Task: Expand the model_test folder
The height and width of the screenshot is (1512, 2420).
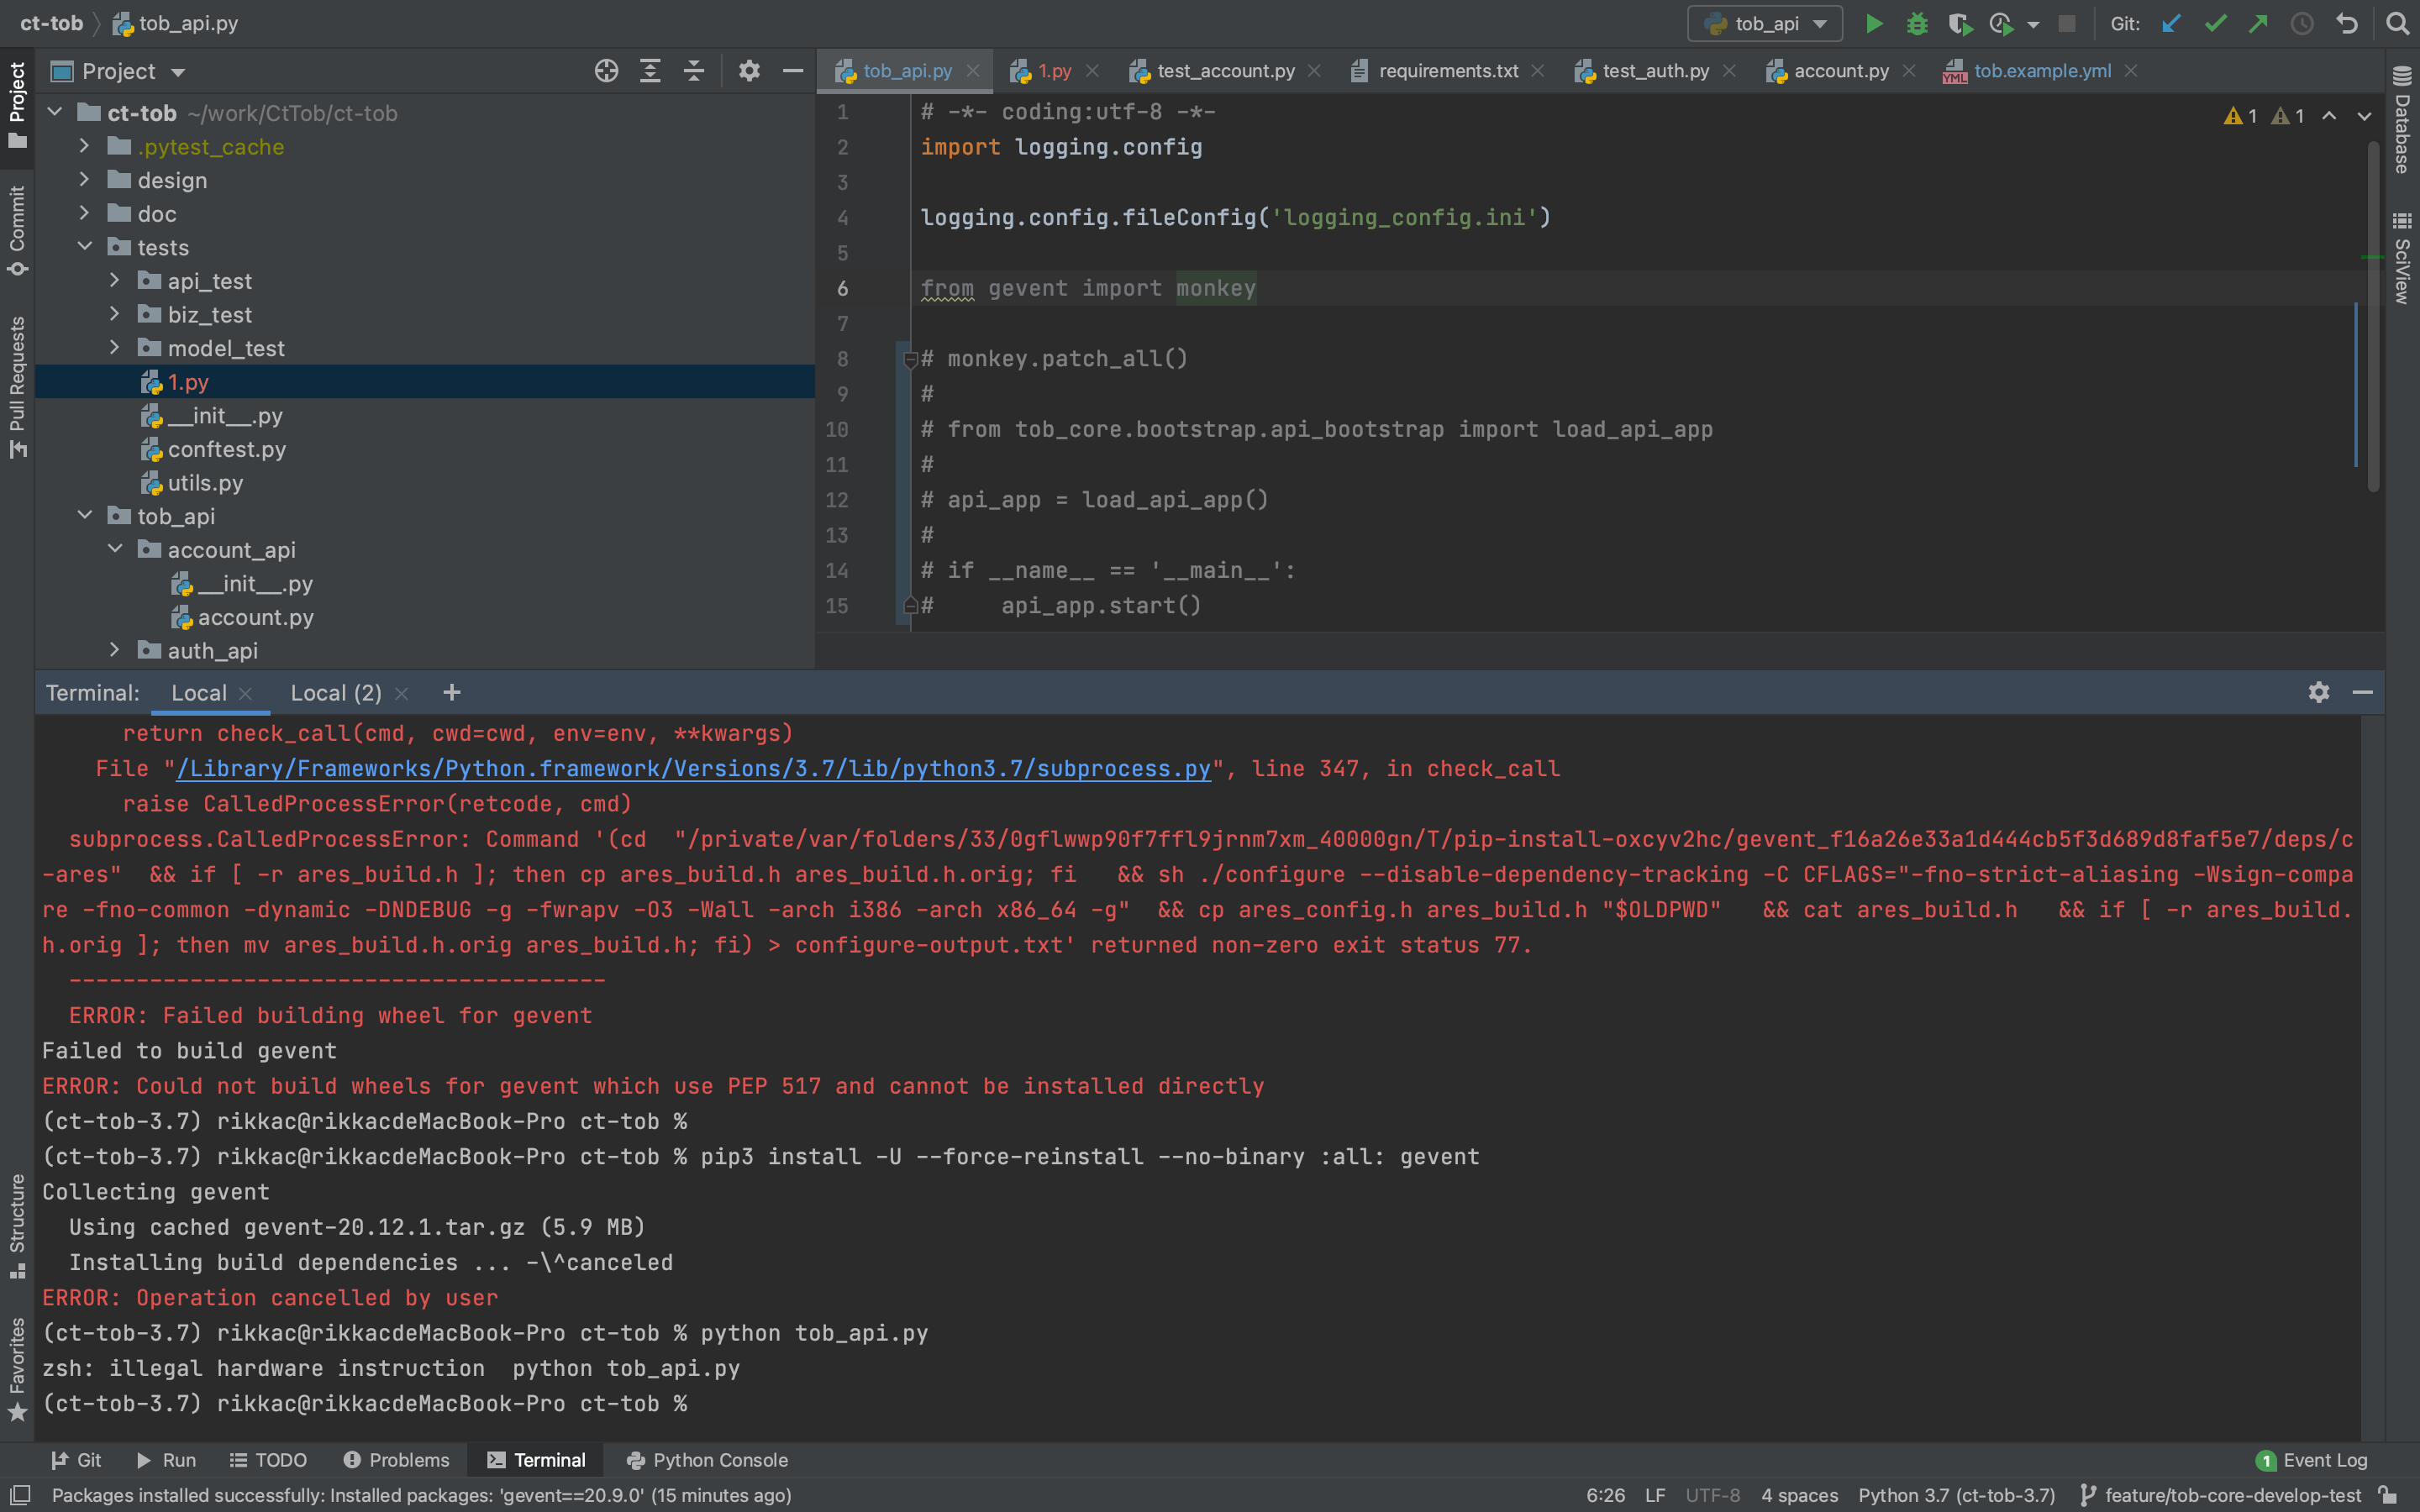Action: pyautogui.click(x=115, y=348)
